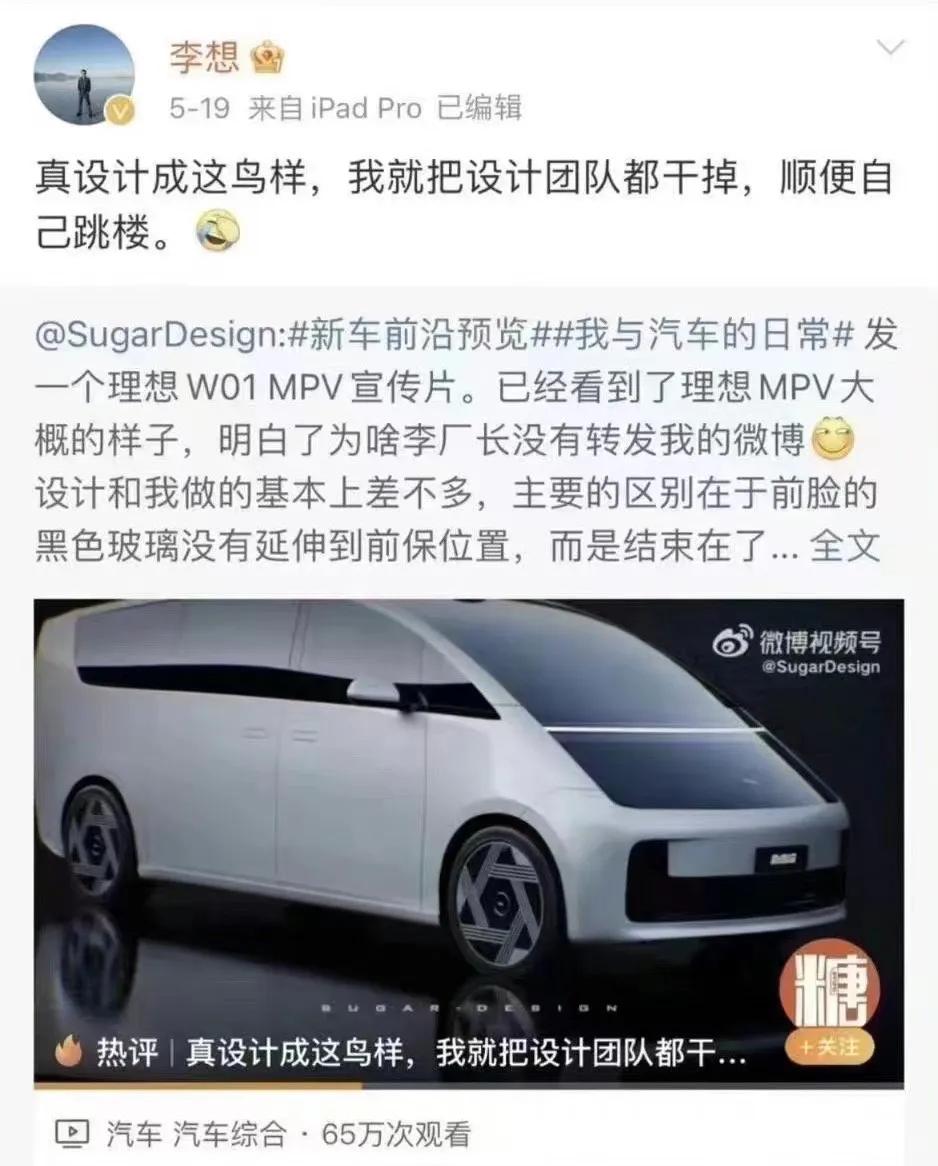Image resolution: width=938 pixels, height=1166 pixels.
Task: Tap the 微博视频号 watermark logo
Action: pyautogui.click(x=797, y=649)
